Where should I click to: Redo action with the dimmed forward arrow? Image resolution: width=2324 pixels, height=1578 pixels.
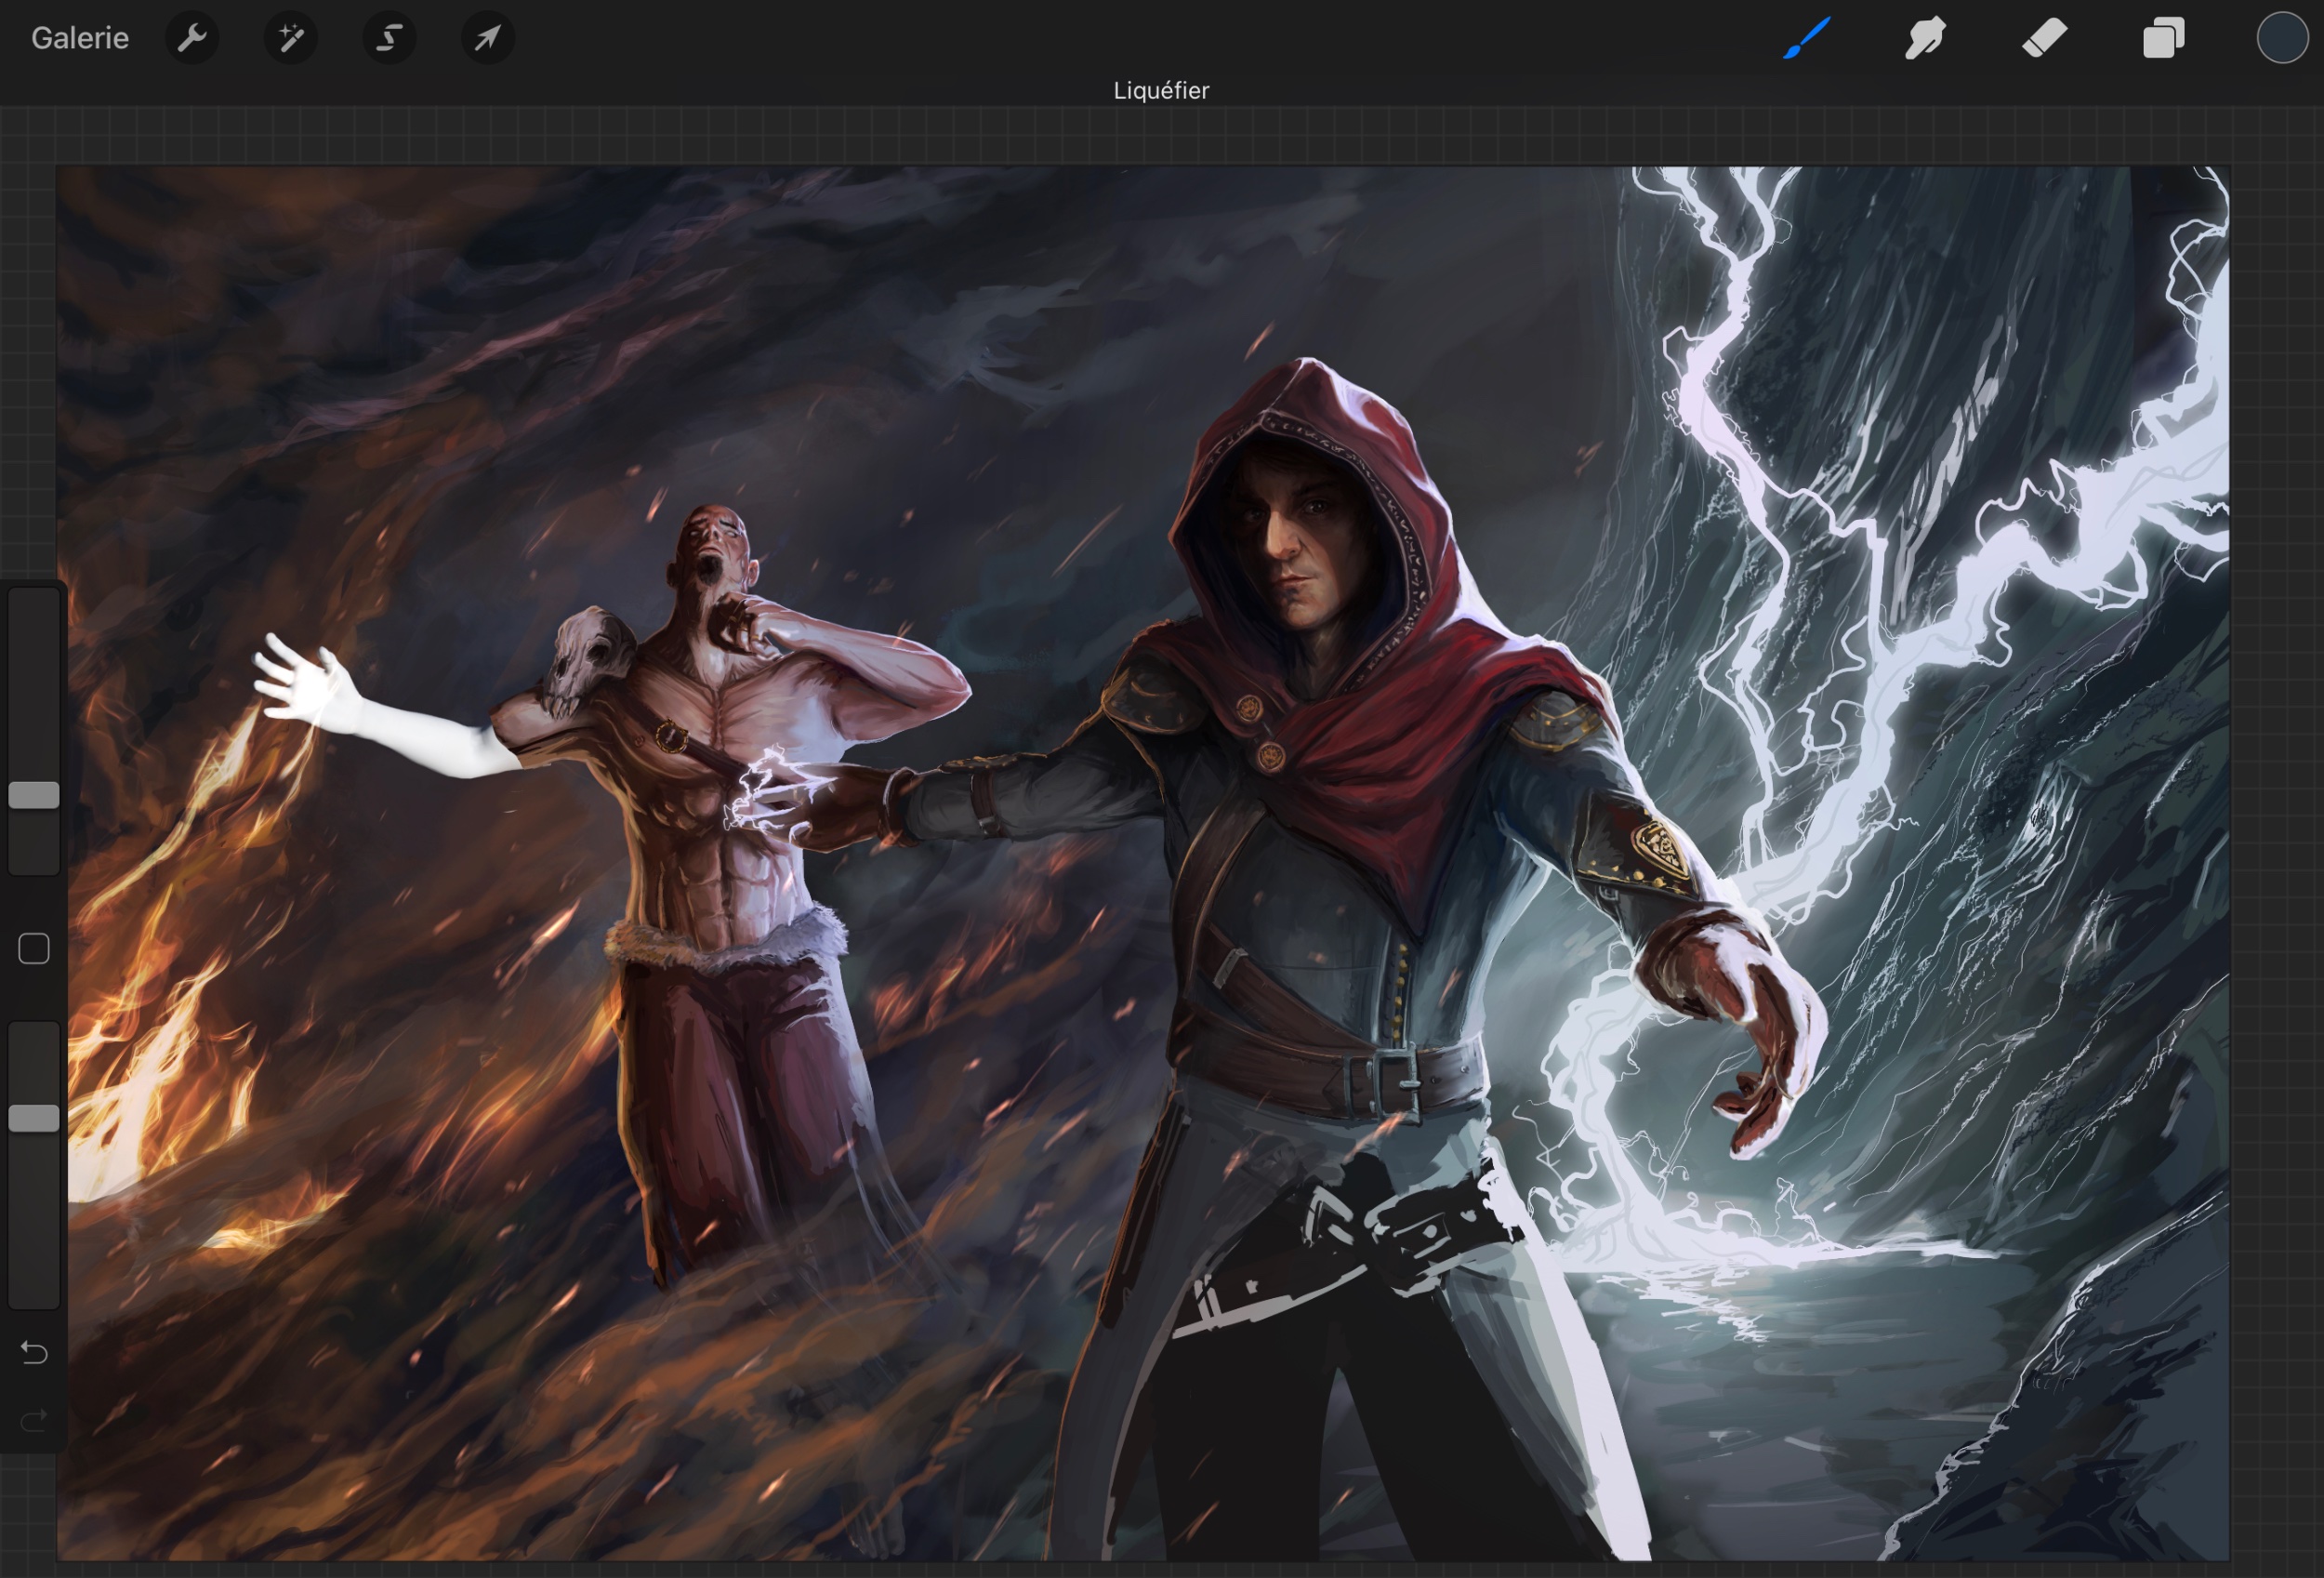point(34,1420)
